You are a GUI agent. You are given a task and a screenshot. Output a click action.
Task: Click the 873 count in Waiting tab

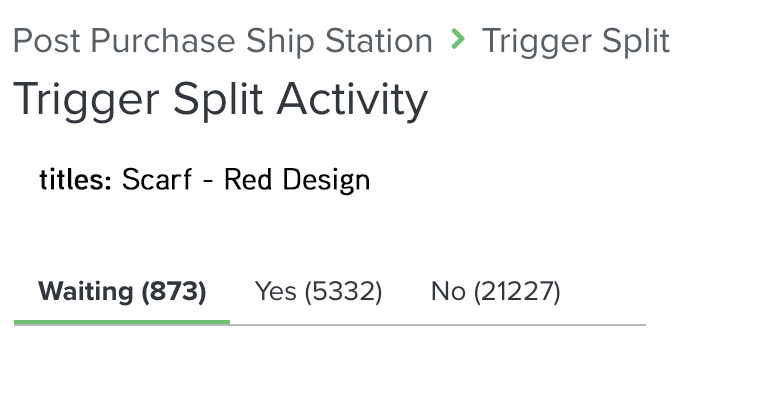173,292
